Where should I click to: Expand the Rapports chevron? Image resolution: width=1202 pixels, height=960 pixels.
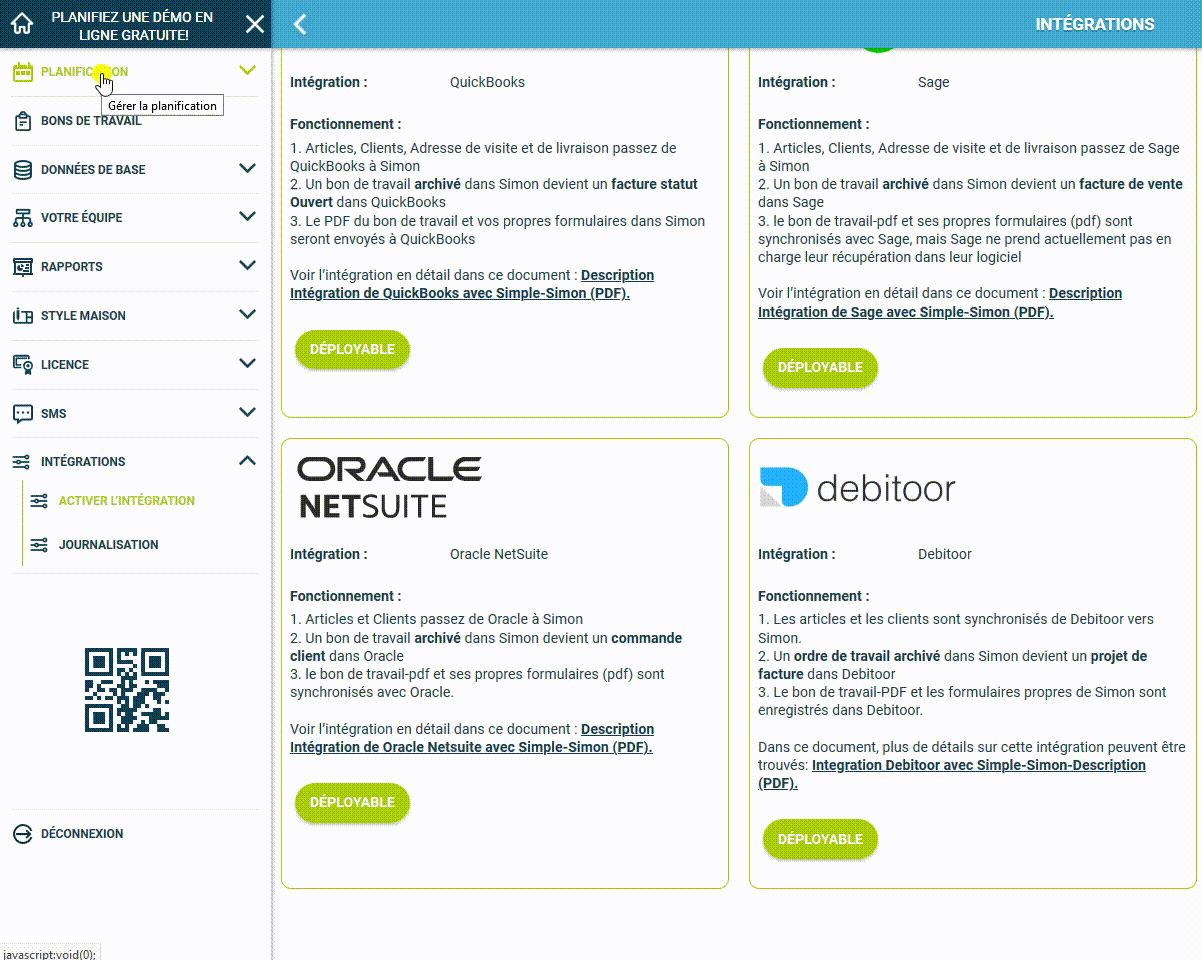click(248, 266)
